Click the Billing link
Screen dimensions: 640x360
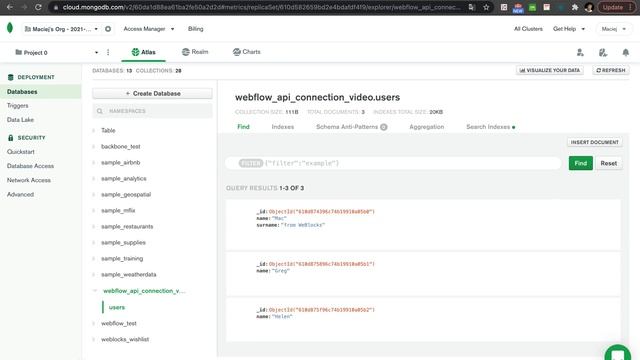(x=196, y=29)
